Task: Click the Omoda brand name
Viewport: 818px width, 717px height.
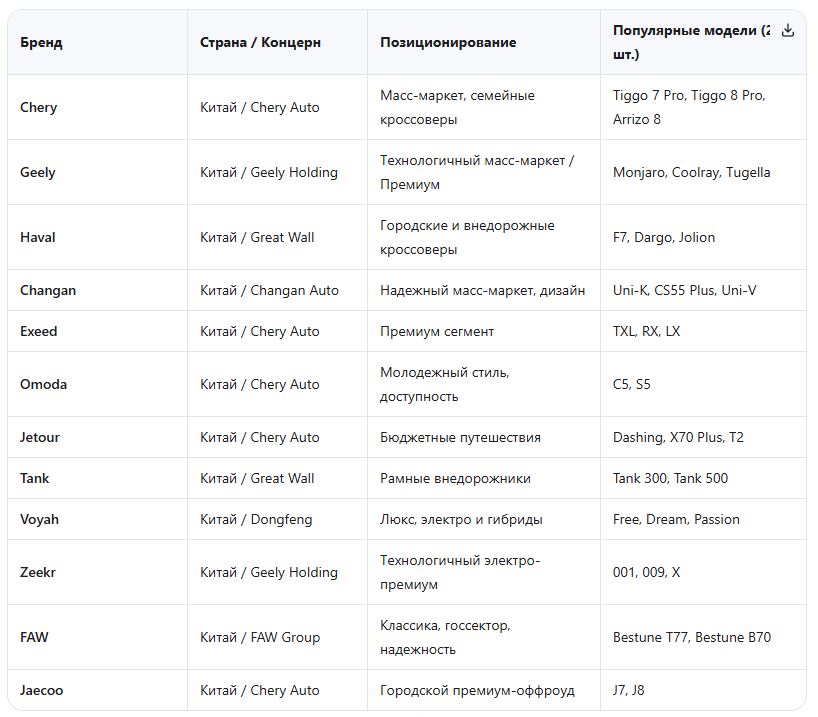Action: pyautogui.click(x=44, y=384)
